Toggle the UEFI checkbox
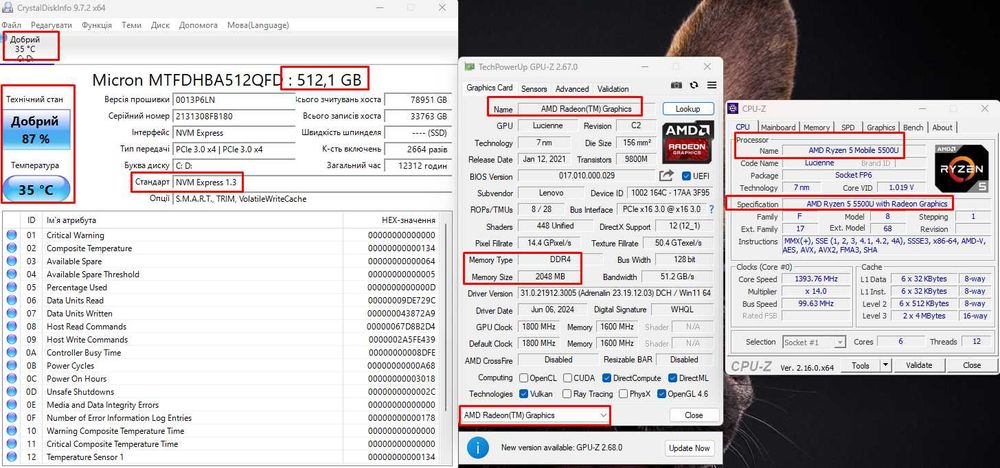 (686, 176)
